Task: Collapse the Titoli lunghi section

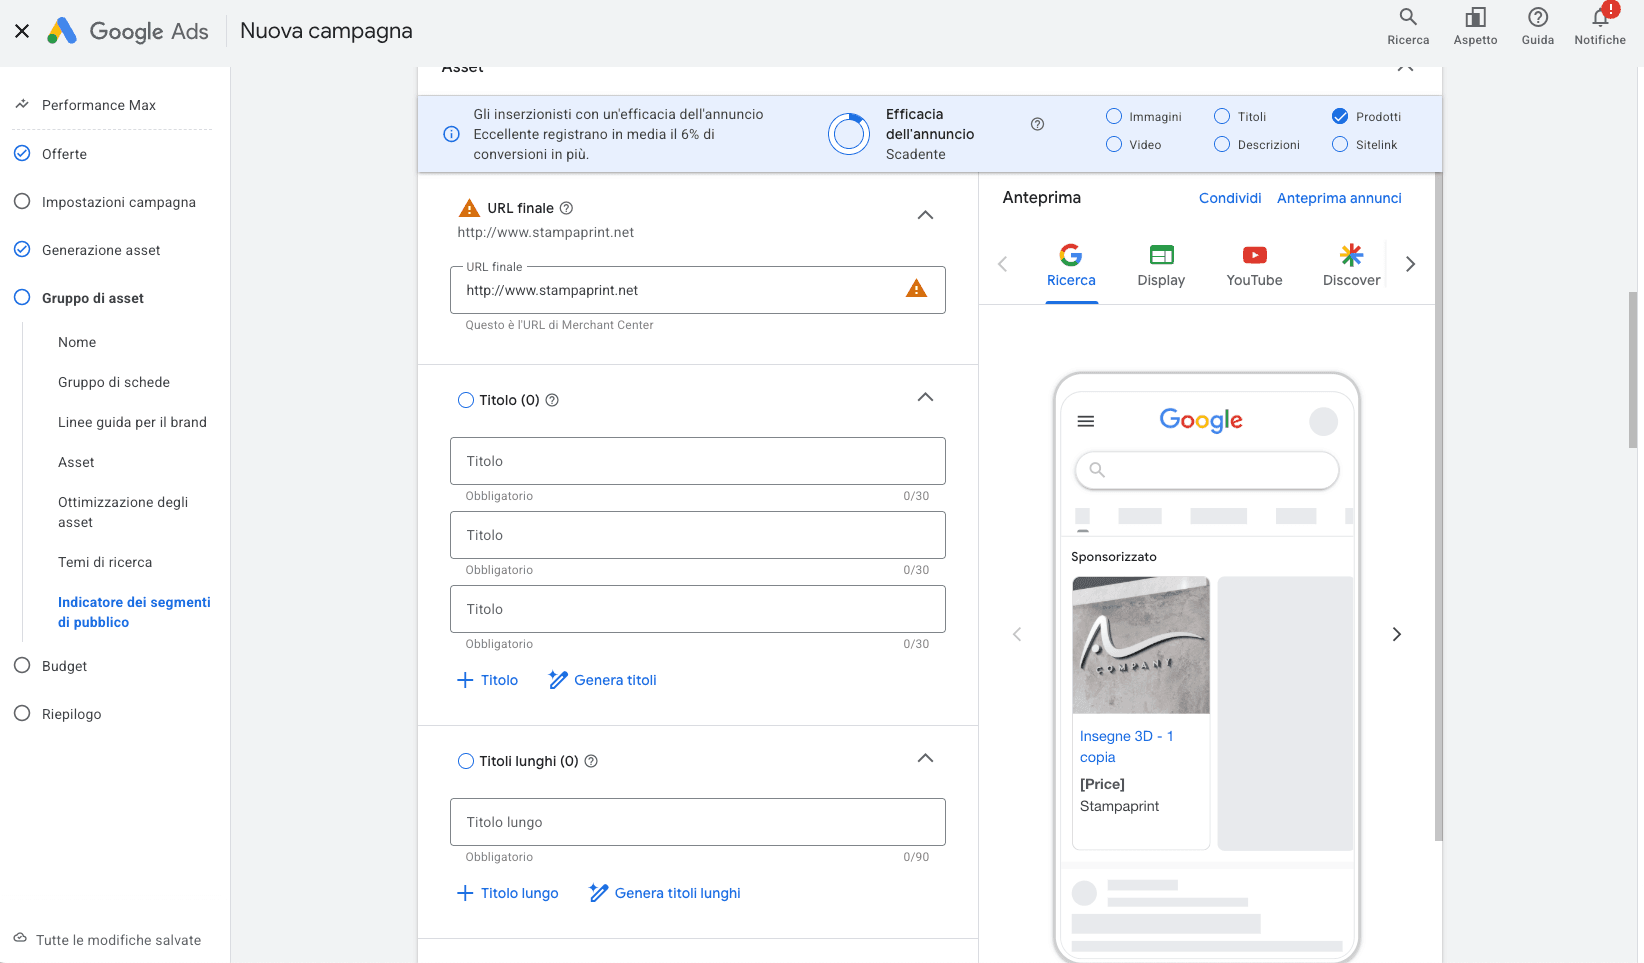Action: 925,758
